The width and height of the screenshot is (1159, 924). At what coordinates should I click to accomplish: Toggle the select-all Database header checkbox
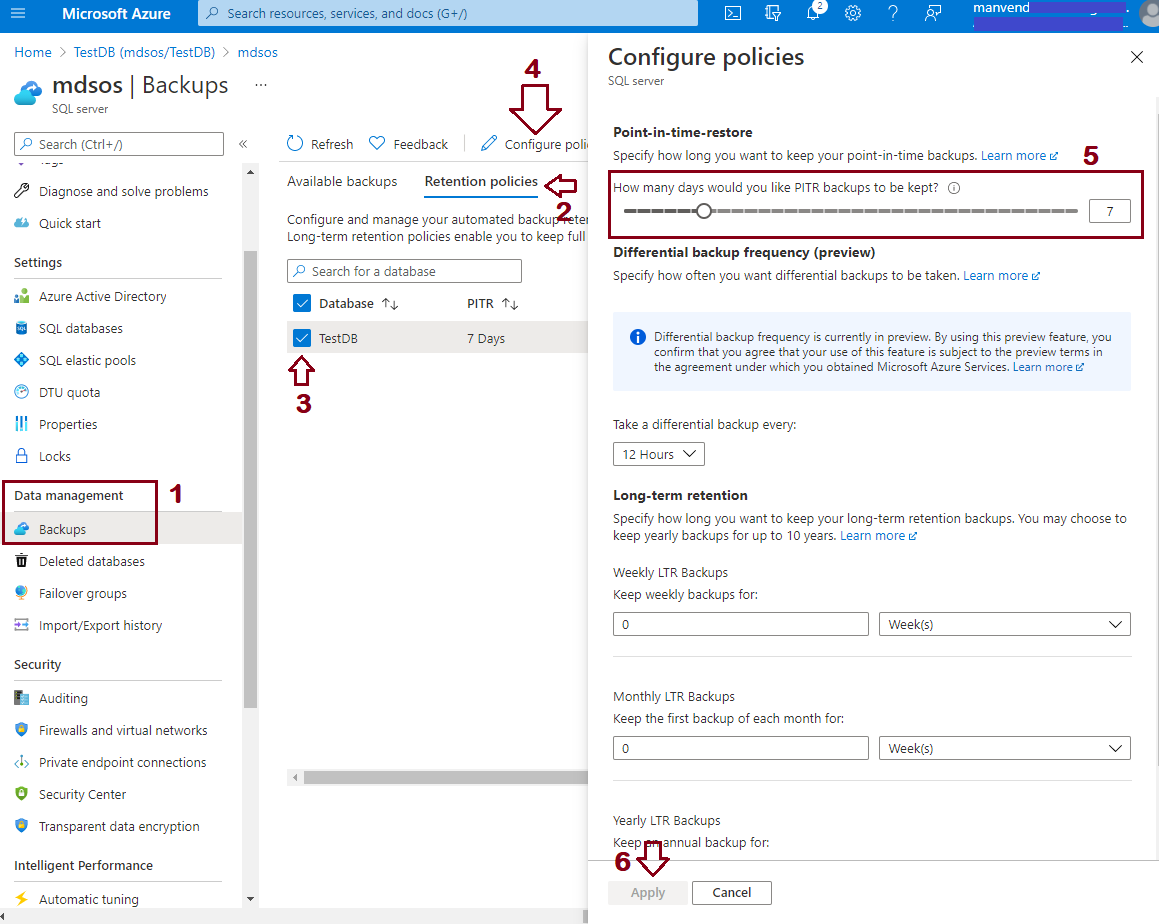coord(302,303)
